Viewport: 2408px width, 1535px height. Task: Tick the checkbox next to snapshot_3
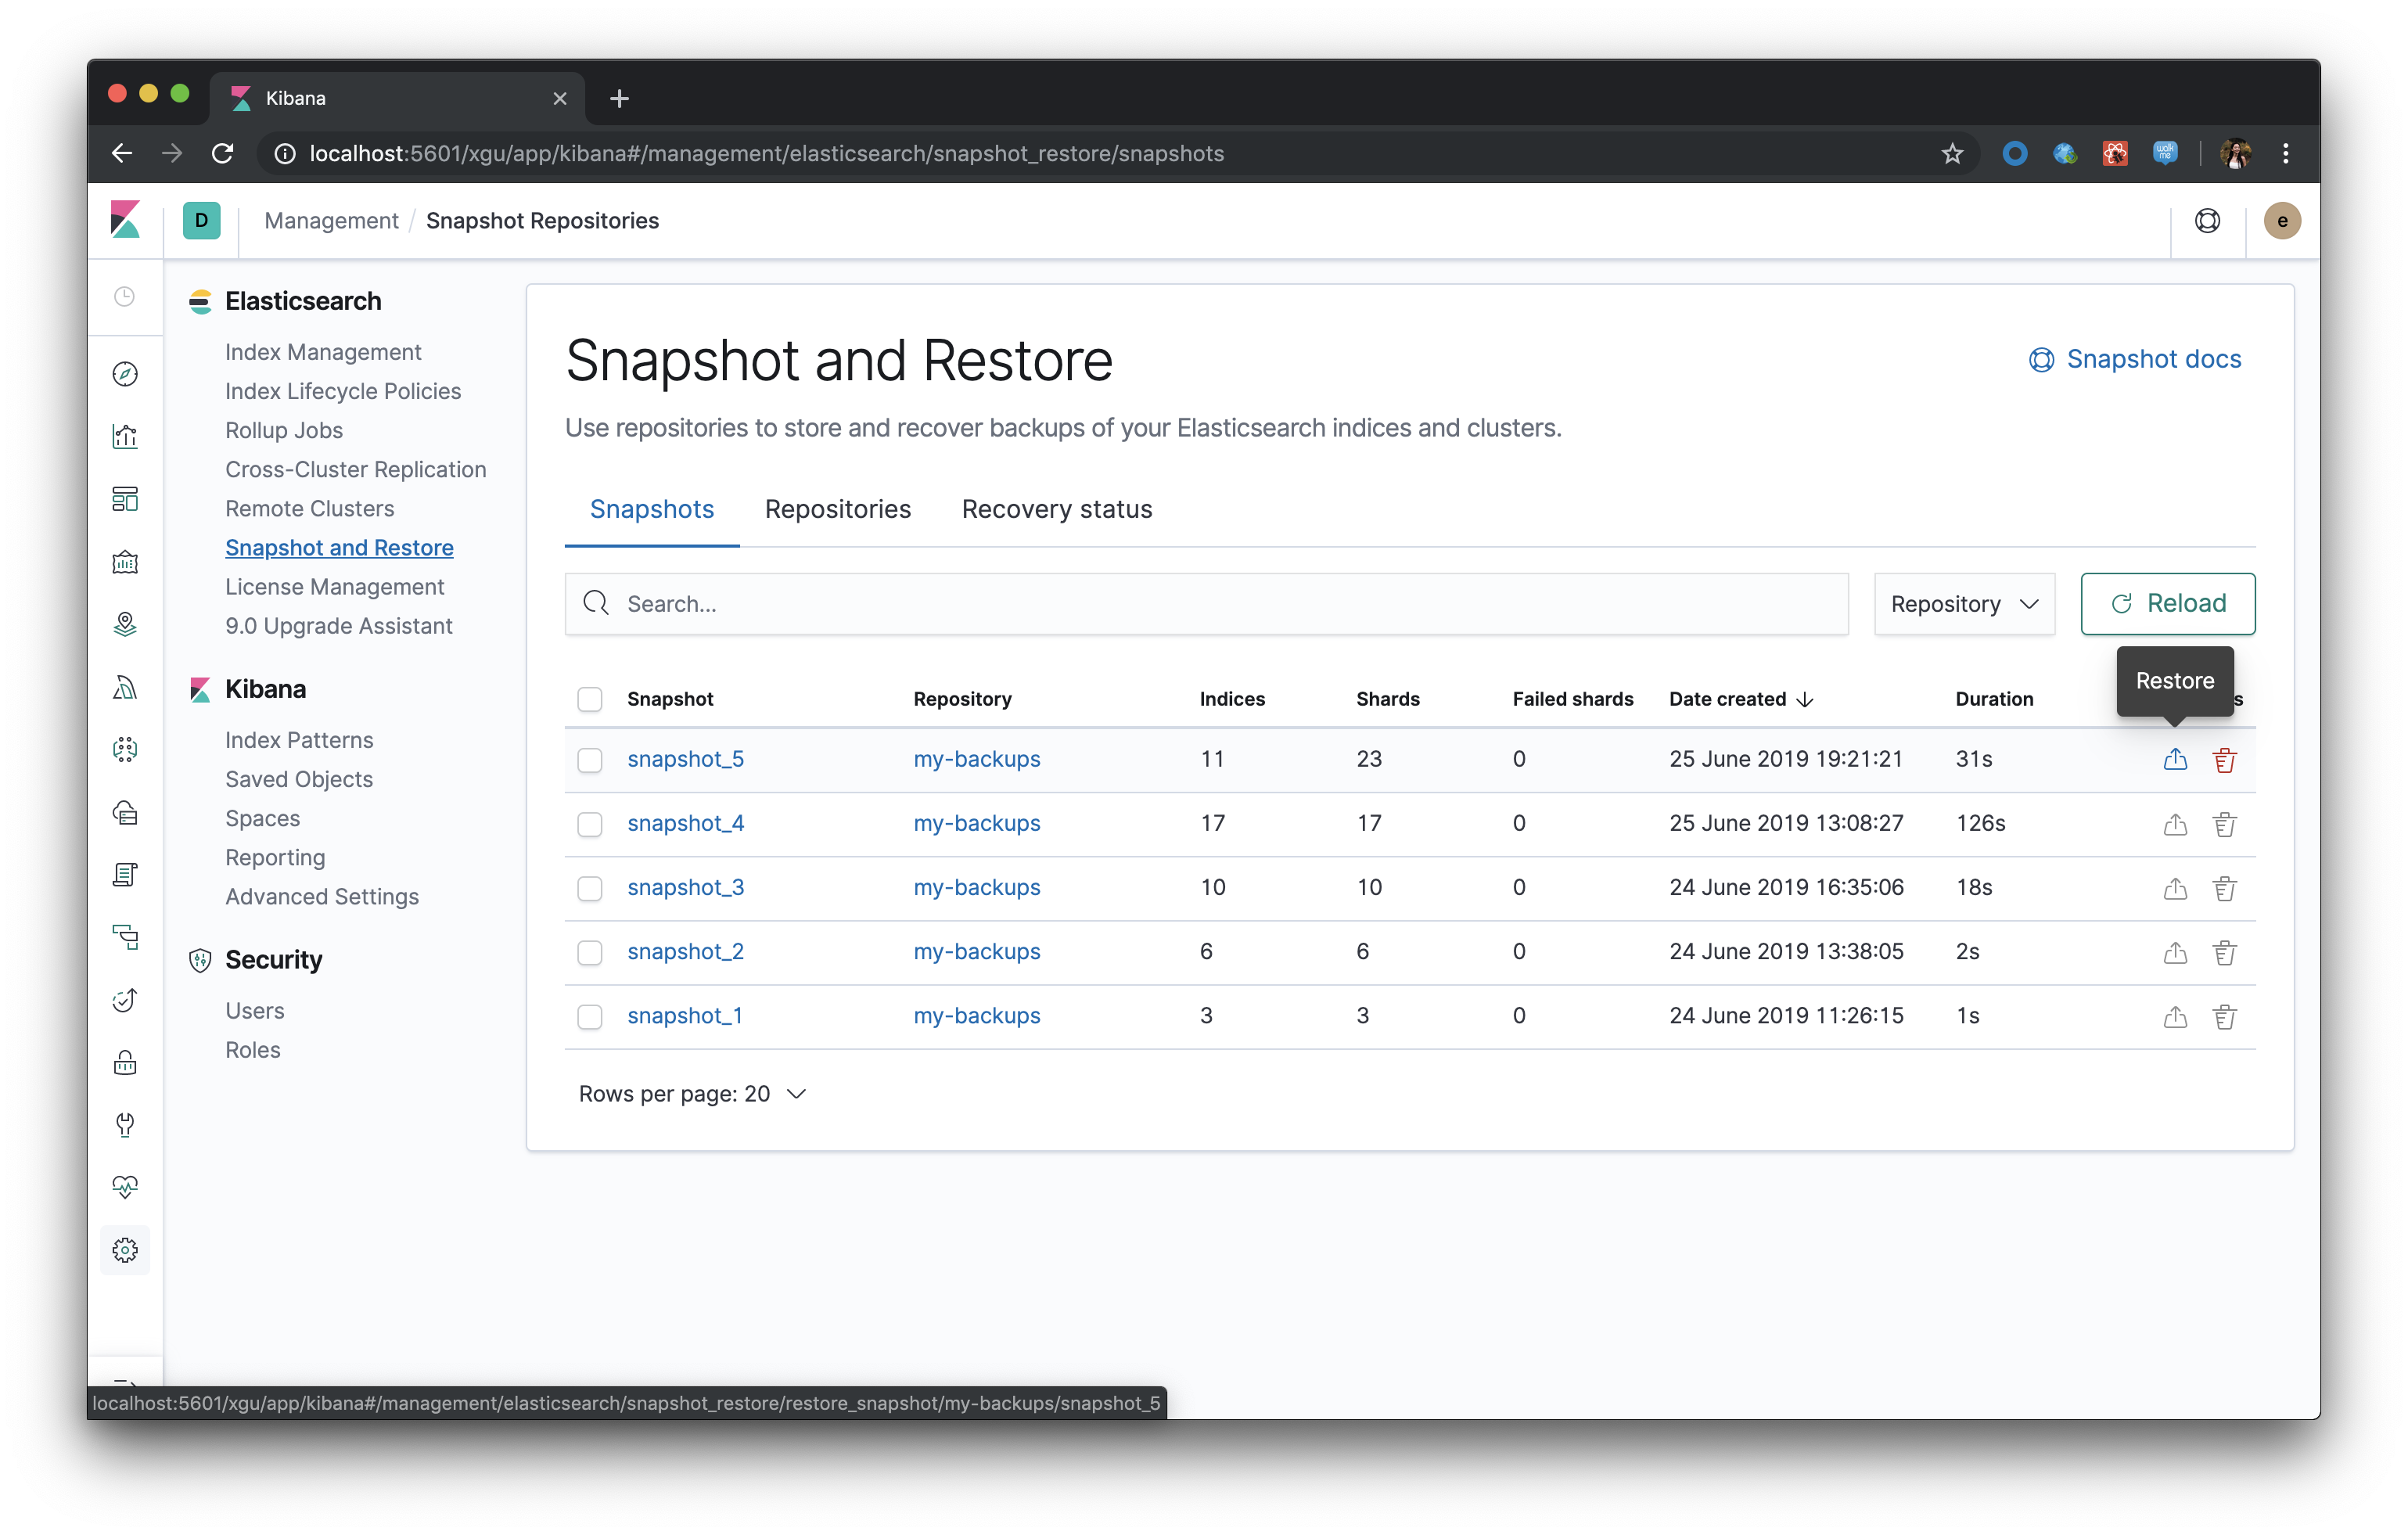pos(590,888)
